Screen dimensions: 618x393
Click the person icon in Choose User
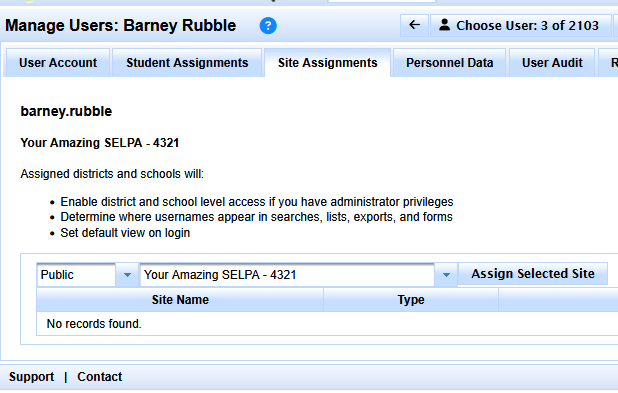445,25
